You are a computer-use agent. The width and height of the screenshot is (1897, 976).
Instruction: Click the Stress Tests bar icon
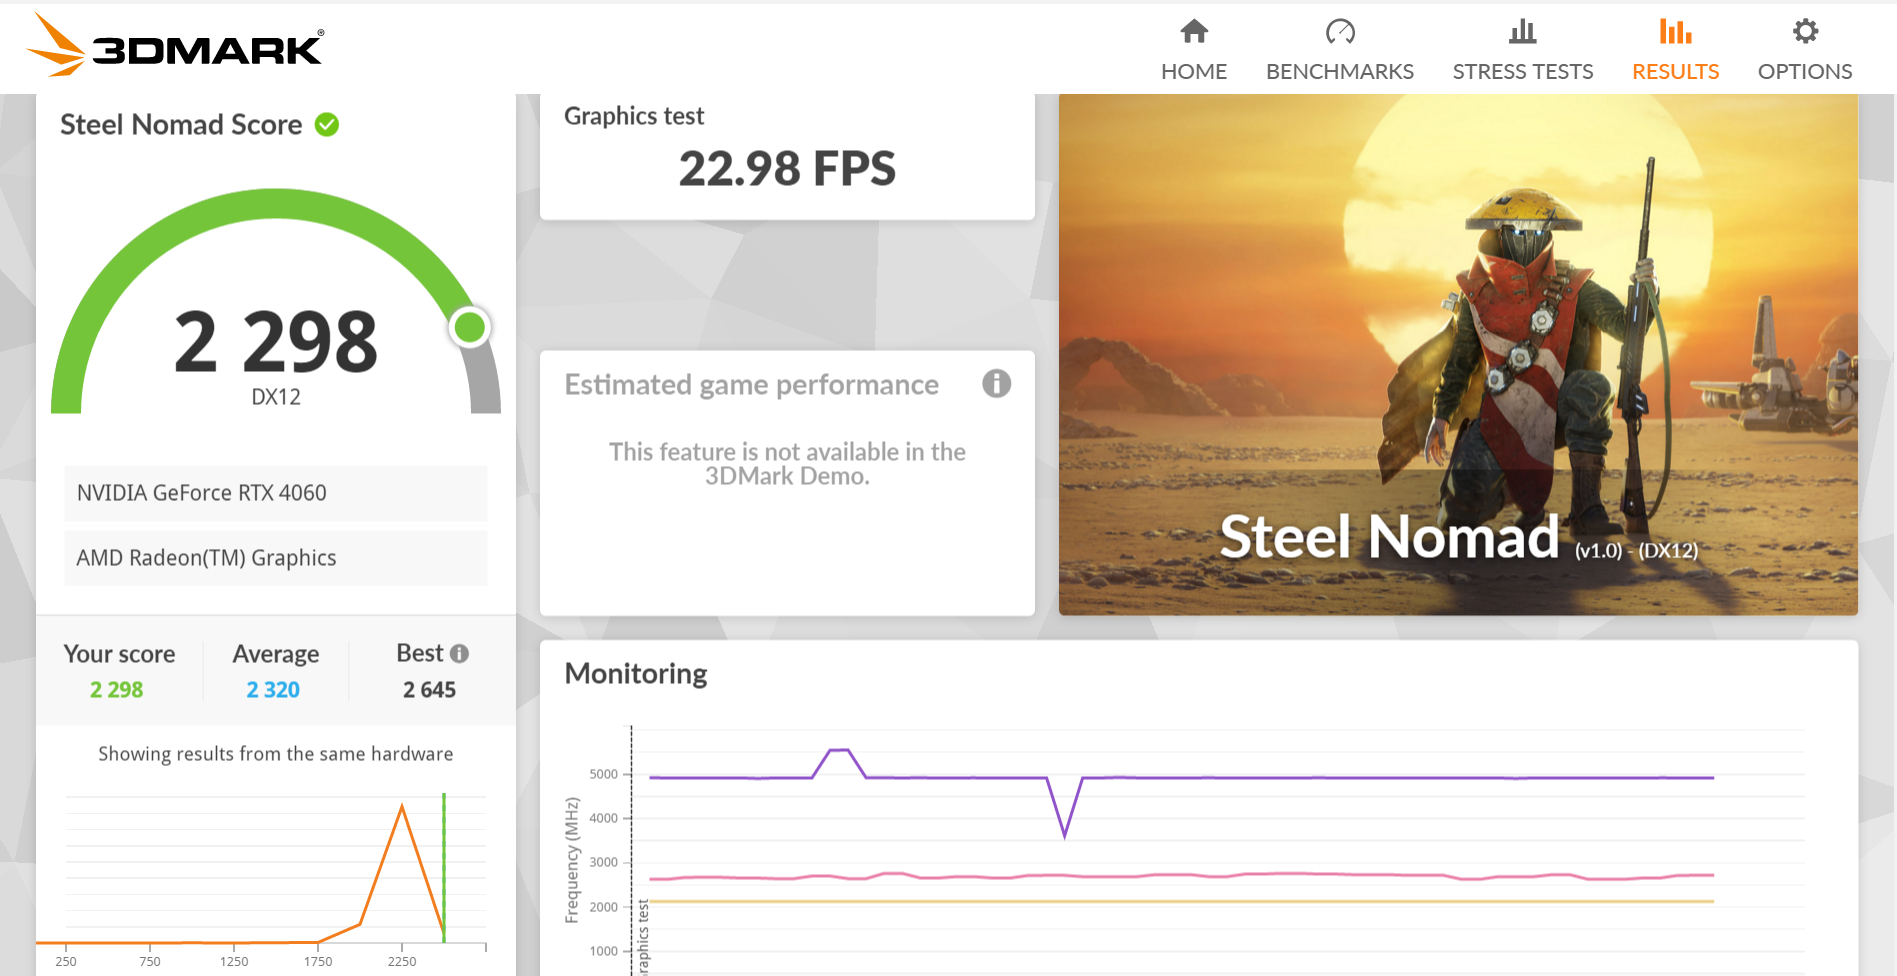click(x=1522, y=32)
